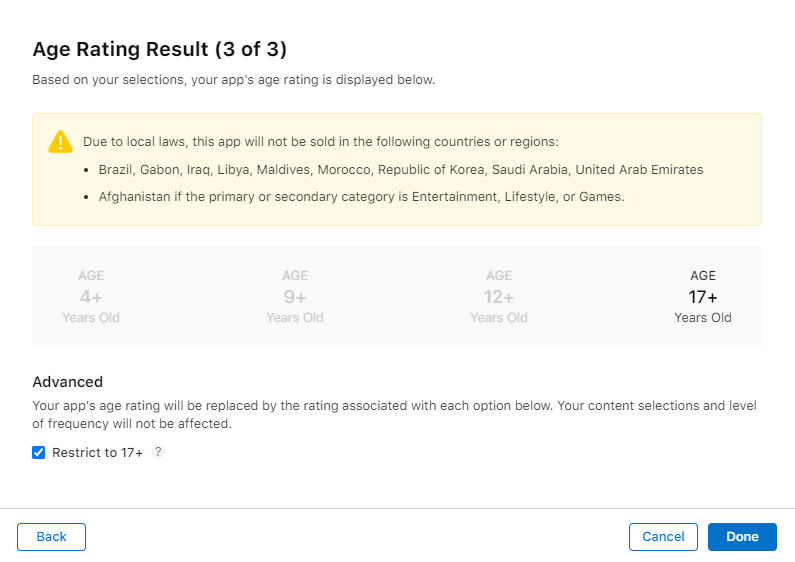Click the Advanced section description paragraph
This screenshot has width=795, height=562.
pos(394,414)
